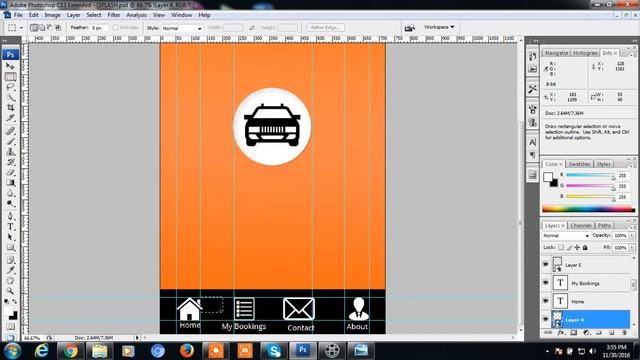Hide Layer 5 visibility eye

pos(546,264)
